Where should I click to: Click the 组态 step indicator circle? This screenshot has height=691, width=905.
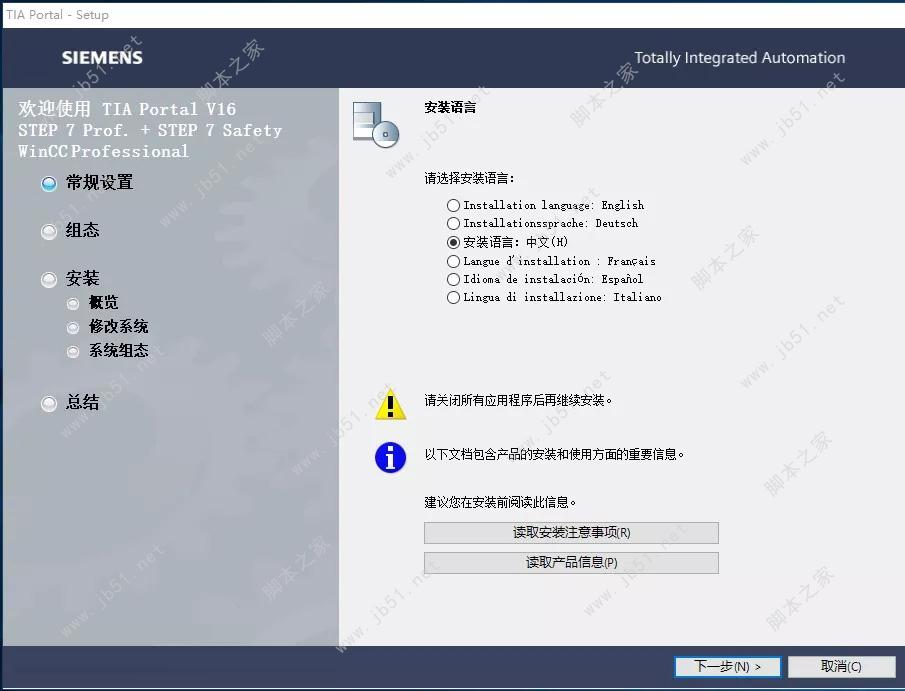(x=48, y=231)
